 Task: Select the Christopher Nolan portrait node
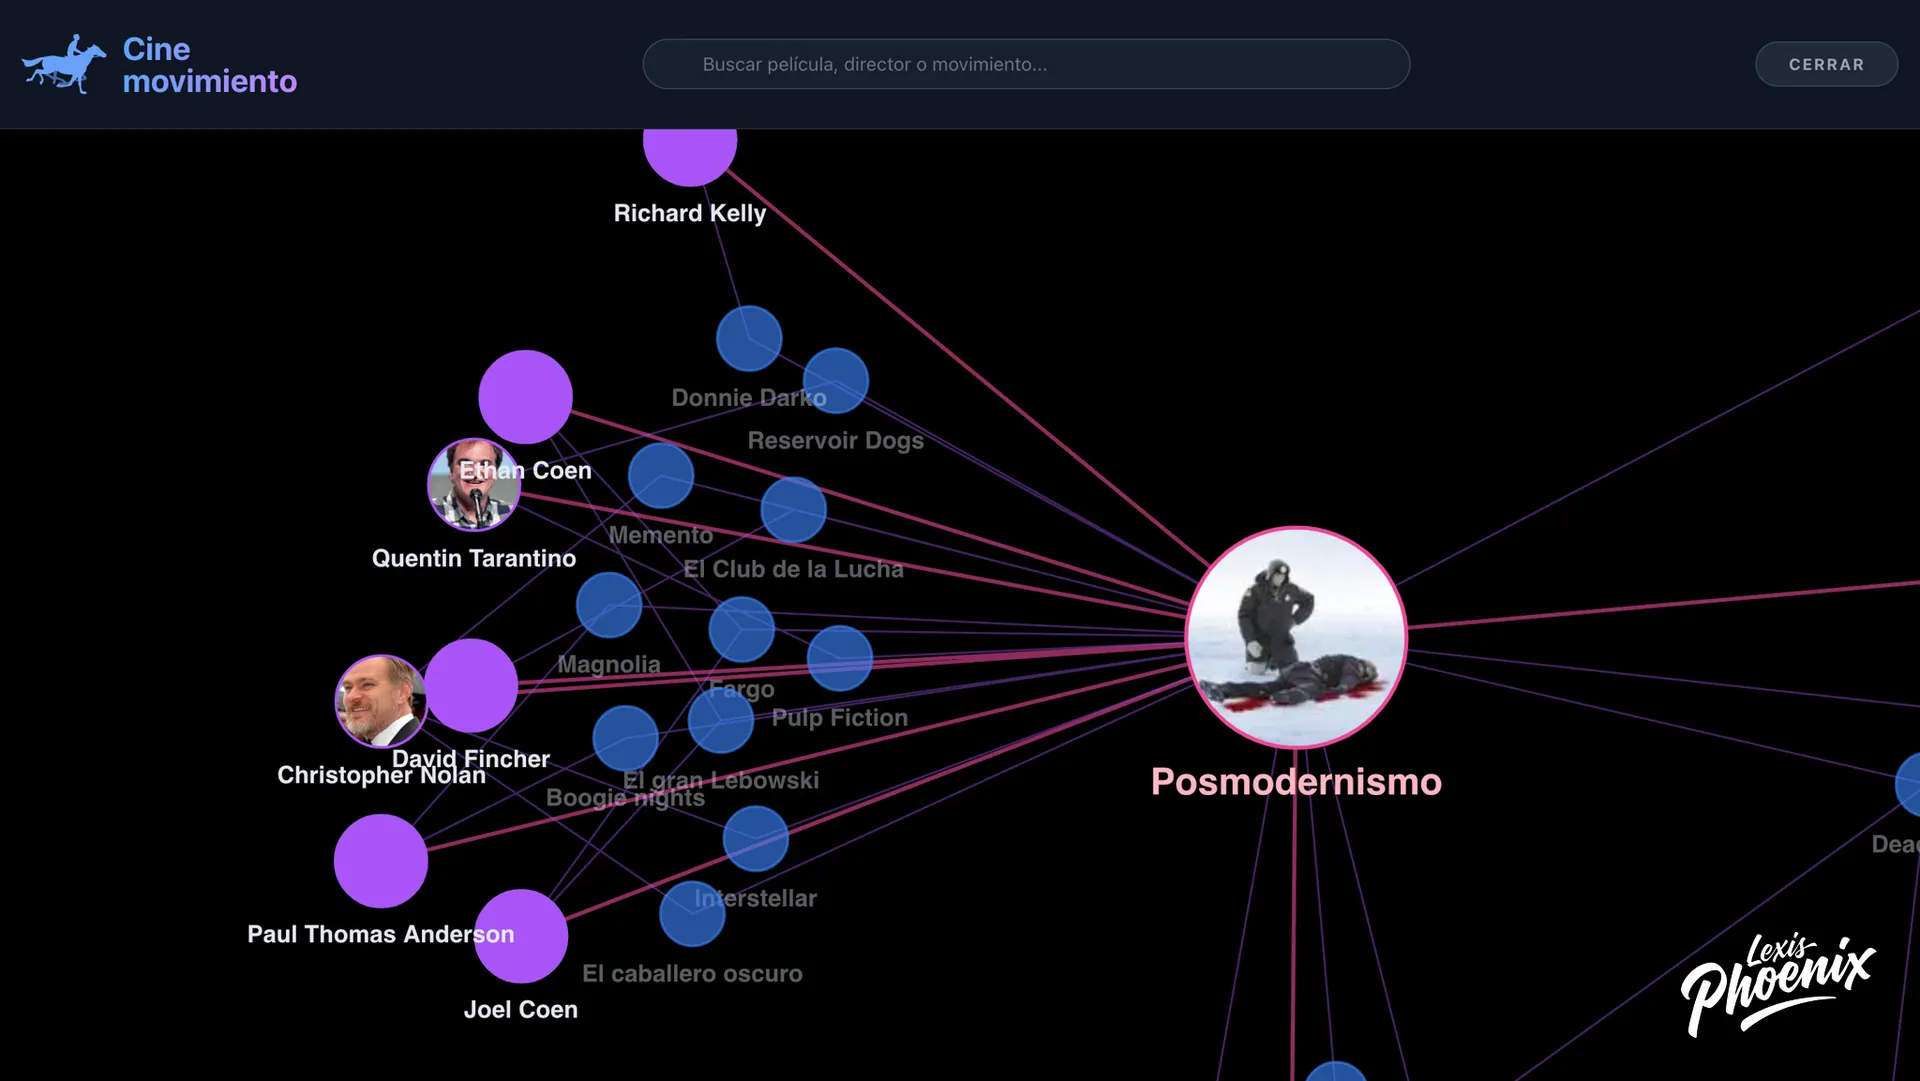[380, 701]
